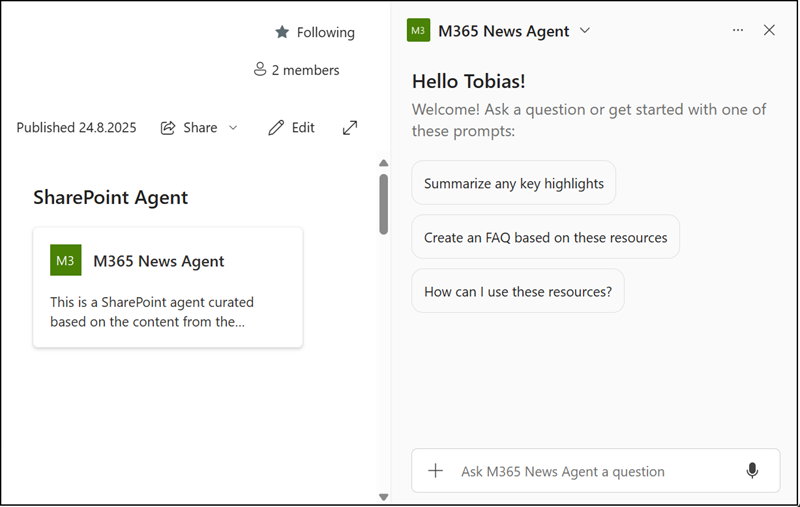800x507 pixels.
Task: Open the M365 News Agent card
Action: click(x=168, y=287)
